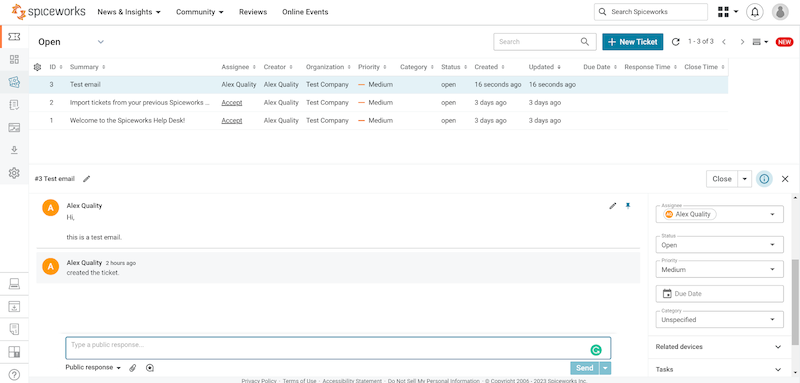This screenshot has height=383, width=800.
Task: Open the settings gear icon in sidebar
Action: [14, 173]
